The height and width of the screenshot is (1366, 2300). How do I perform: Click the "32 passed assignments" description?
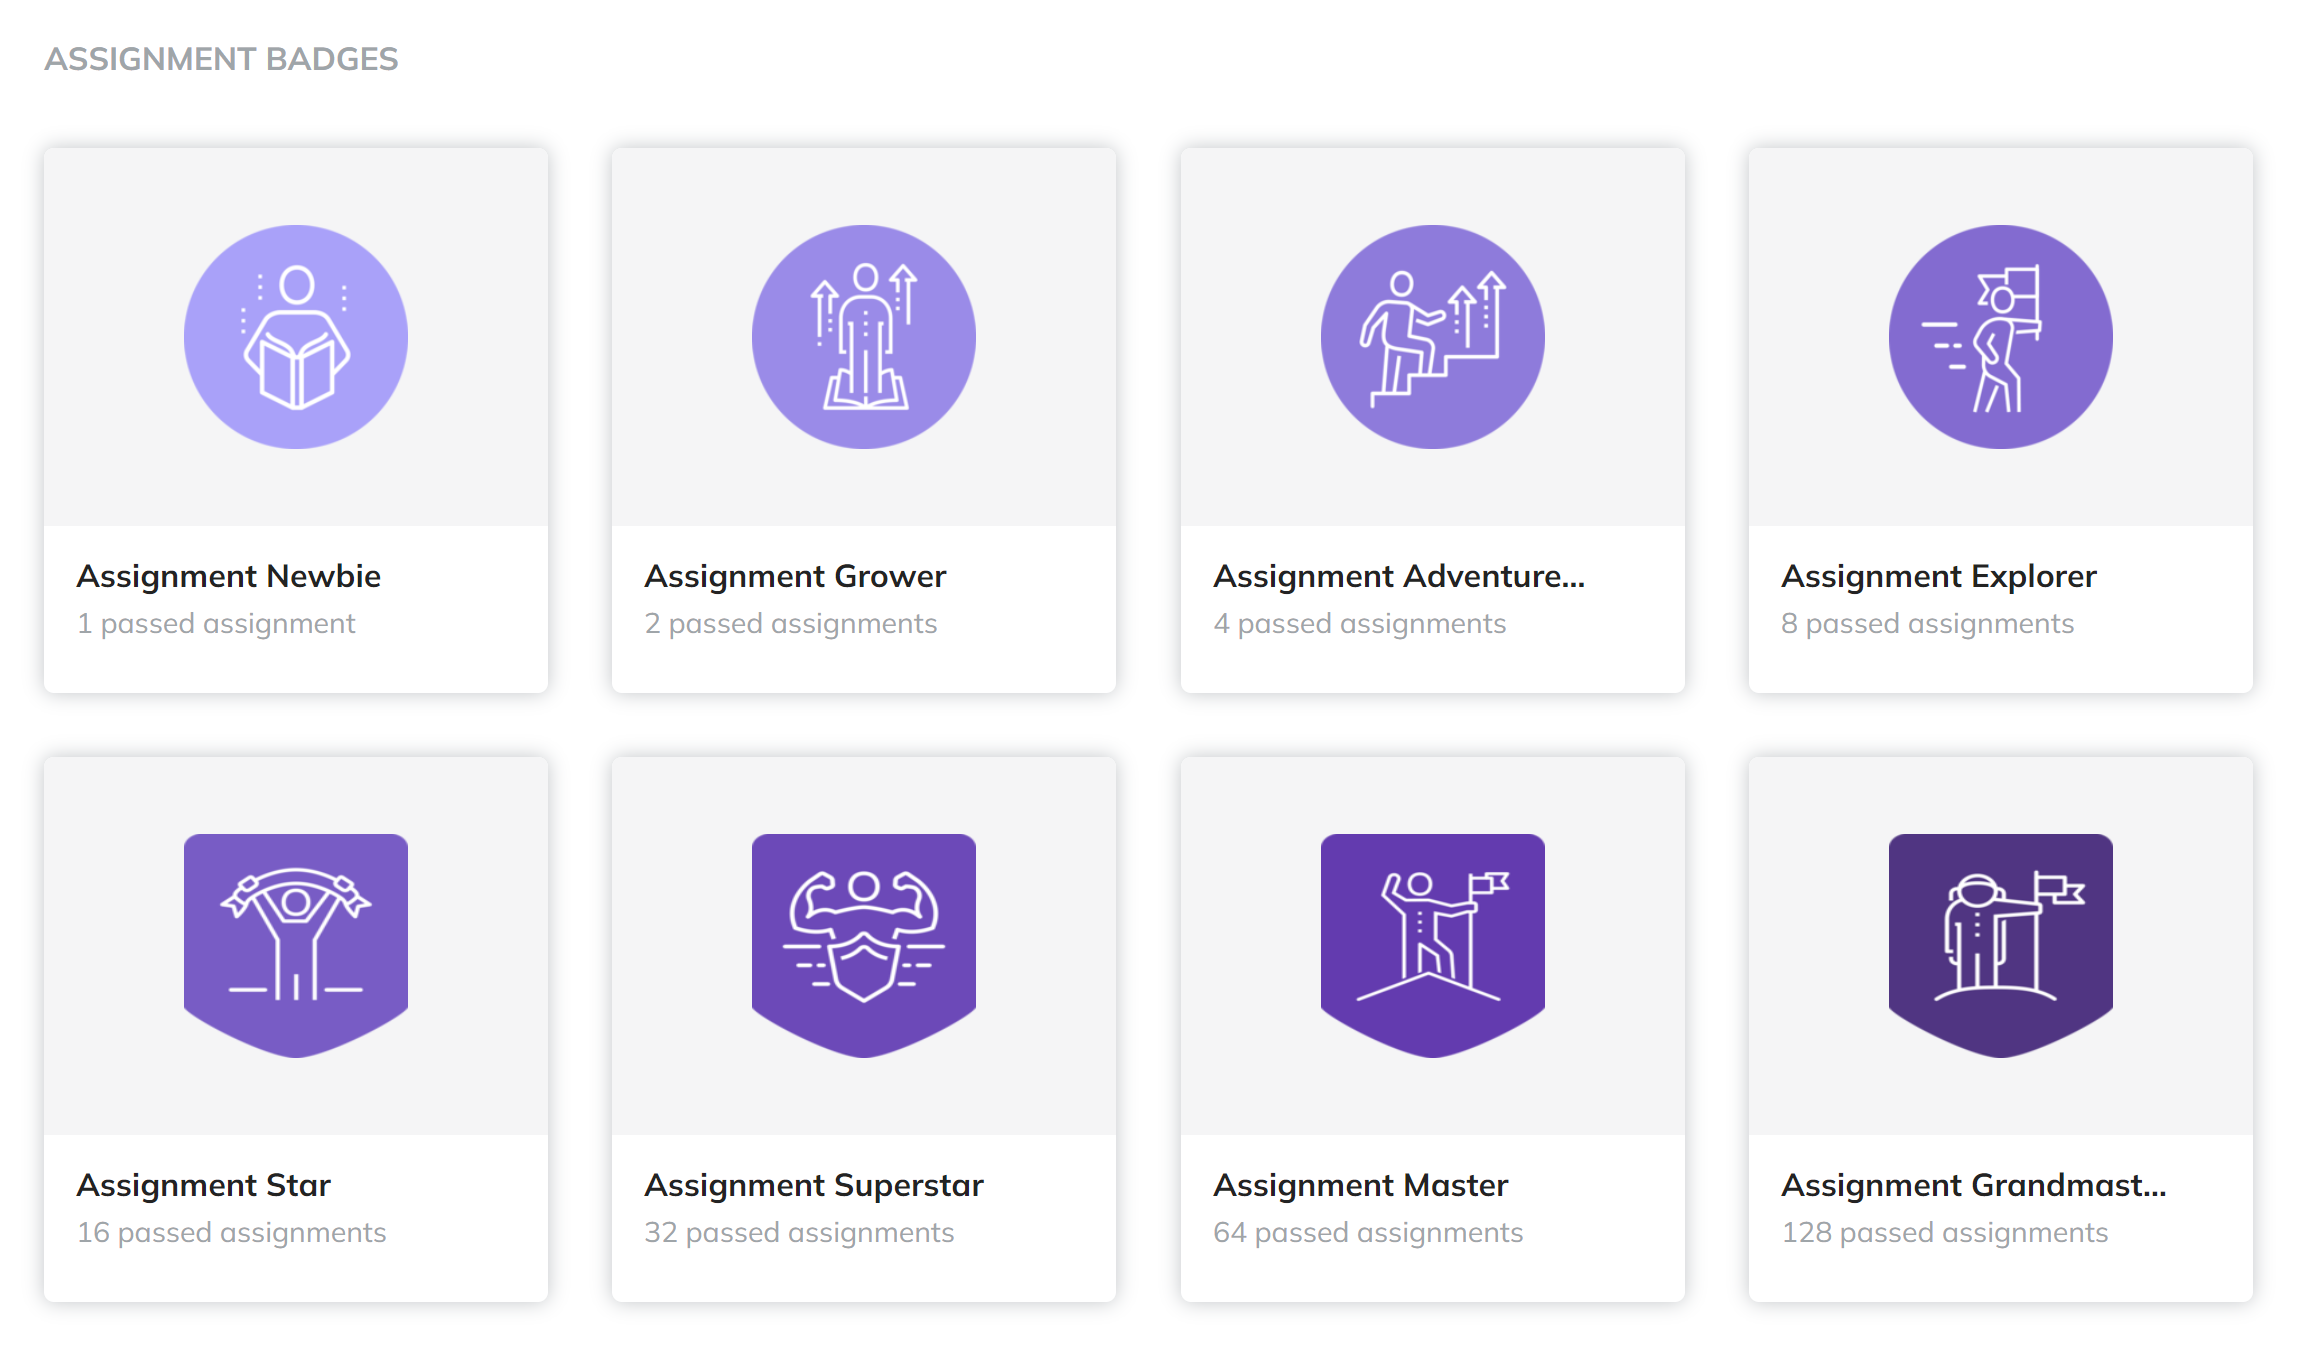[x=799, y=1233]
